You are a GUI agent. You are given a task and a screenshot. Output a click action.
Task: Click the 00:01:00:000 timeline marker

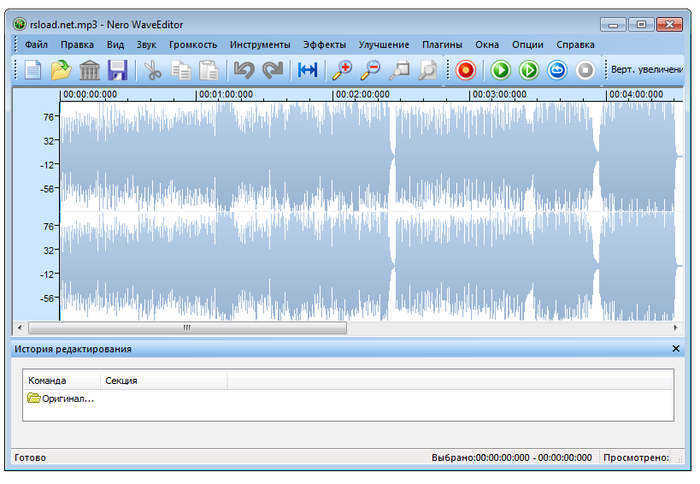coord(226,94)
